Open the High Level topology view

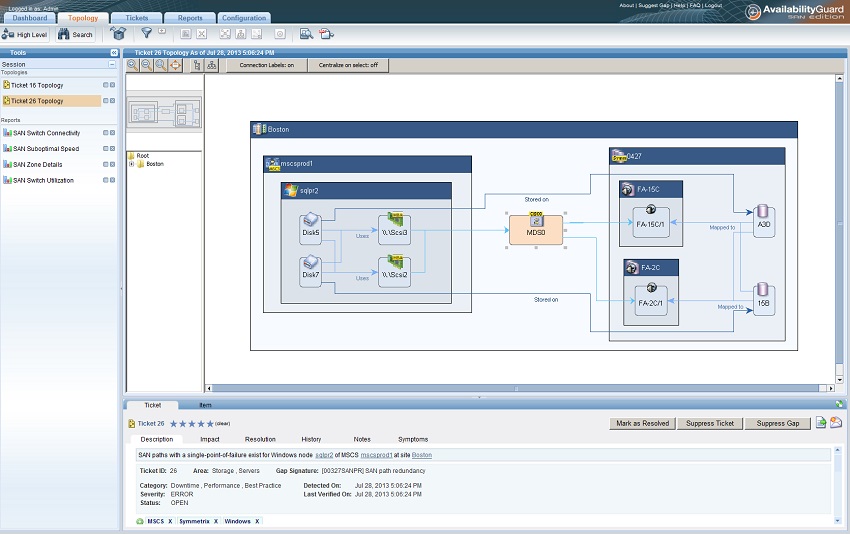[x=25, y=35]
